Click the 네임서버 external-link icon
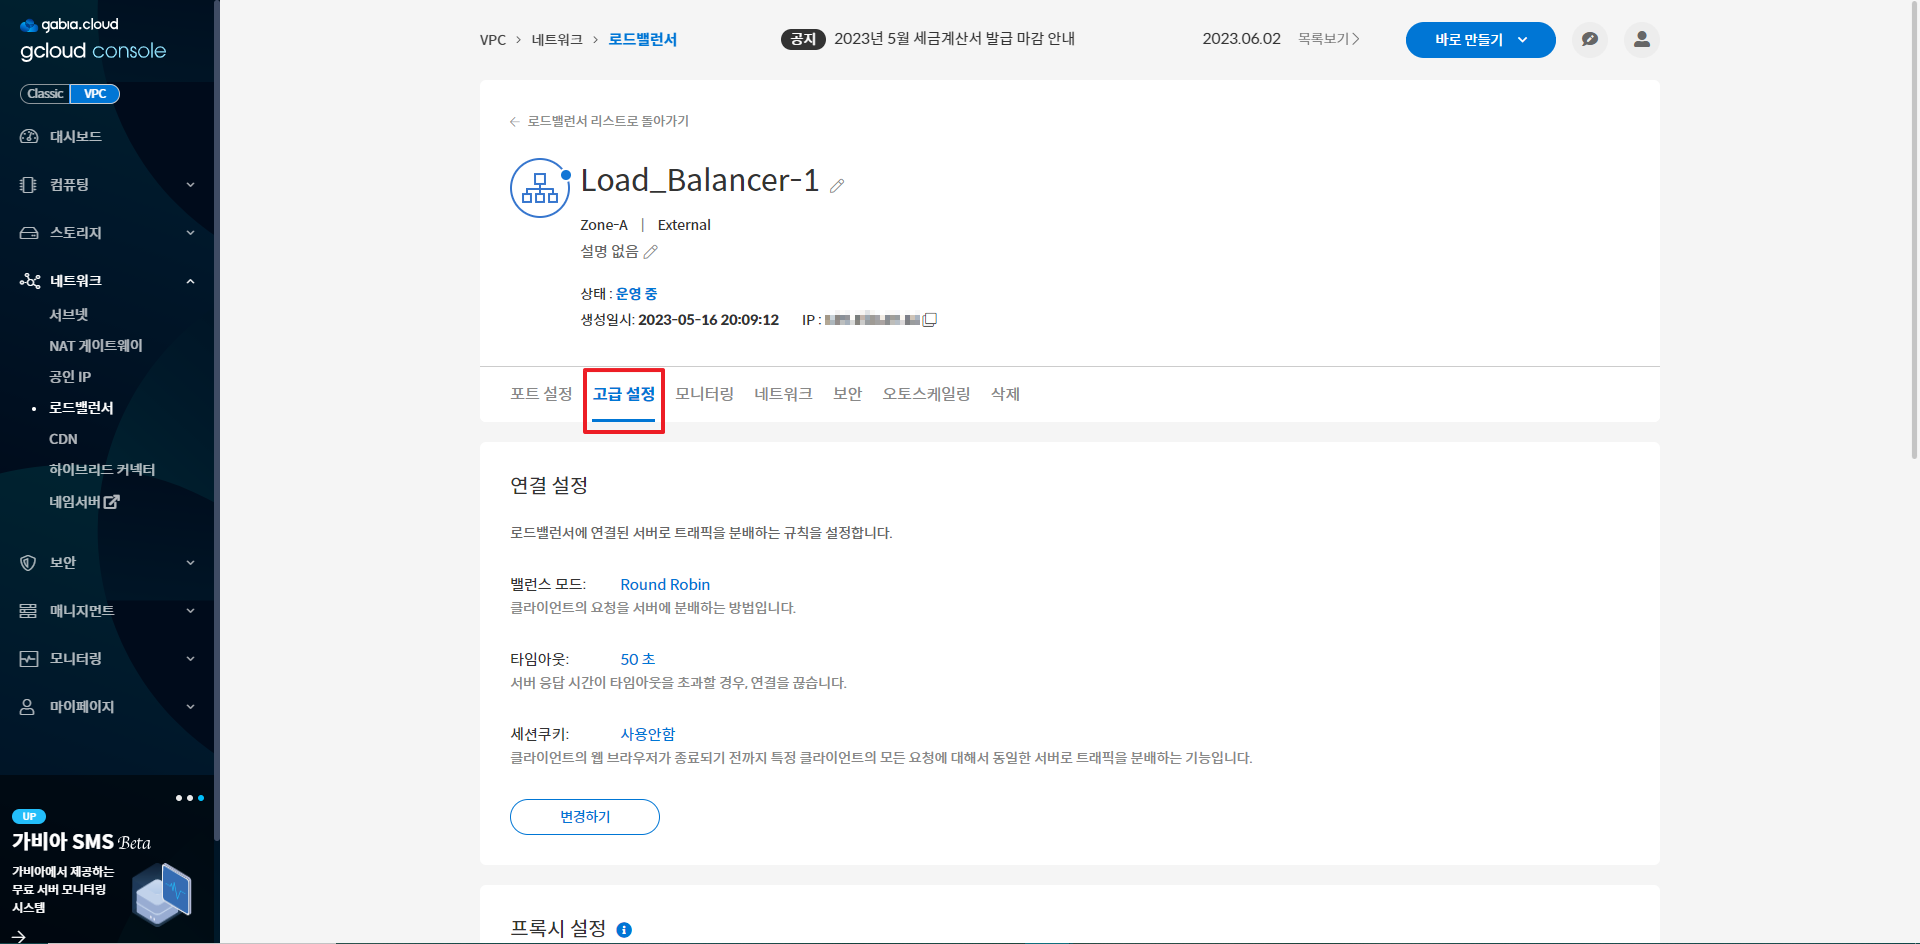Viewport: 1920px width, 944px height. [112, 501]
